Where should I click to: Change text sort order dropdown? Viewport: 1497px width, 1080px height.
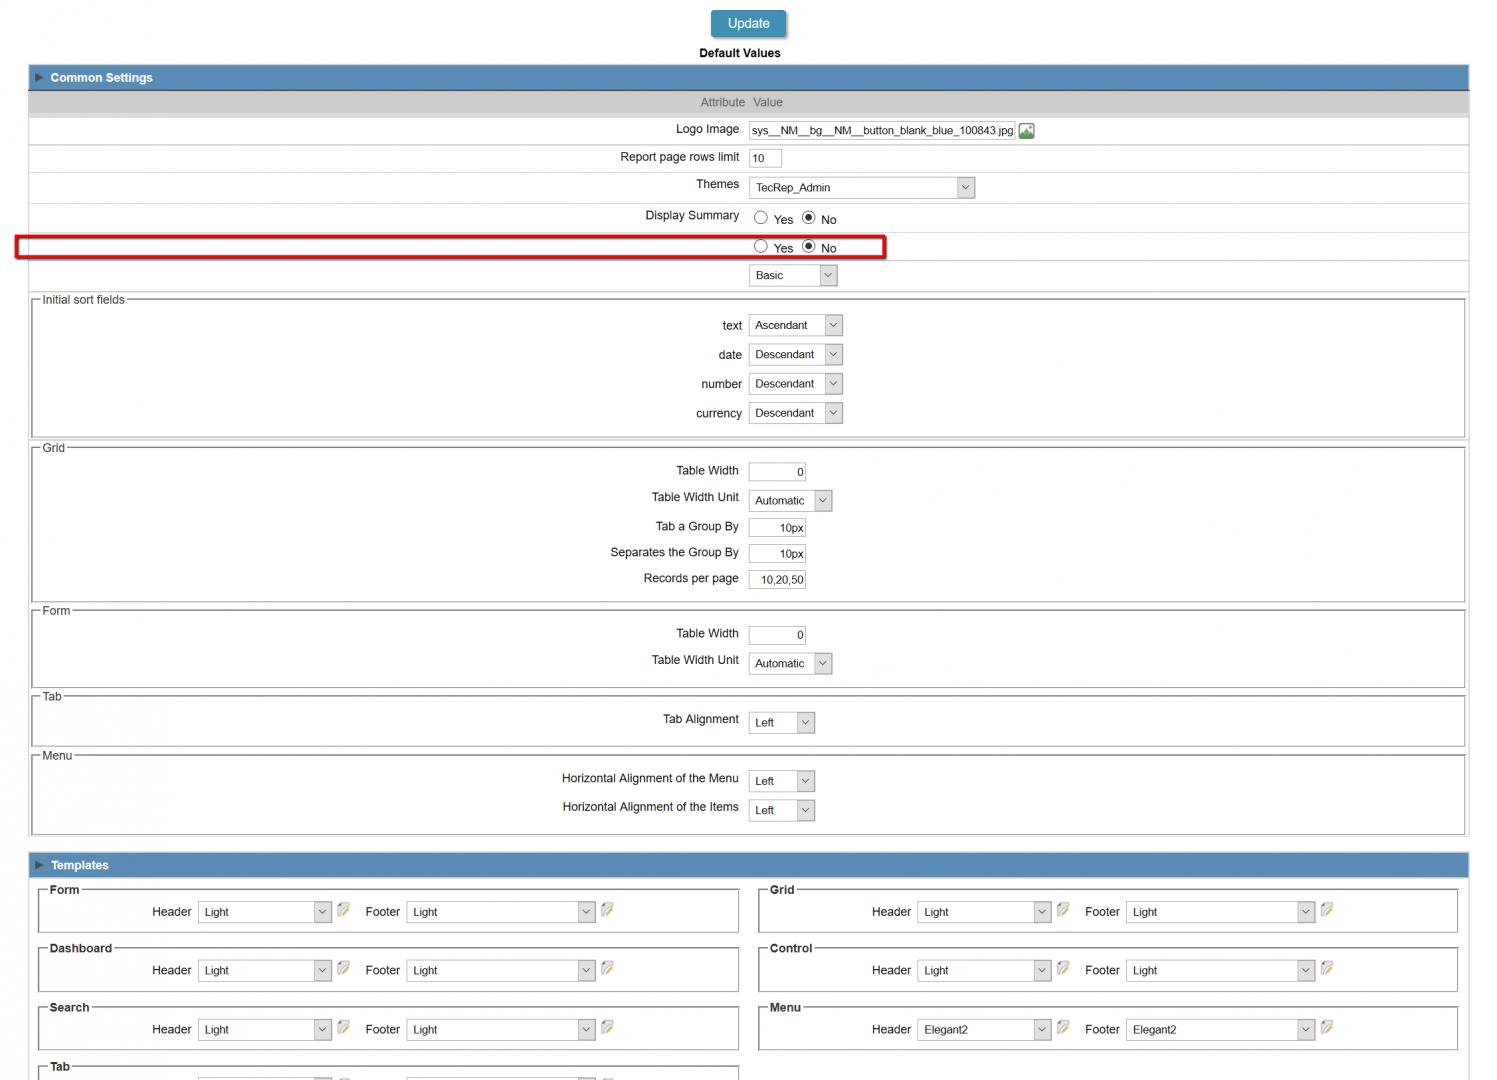pyautogui.click(x=796, y=325)
